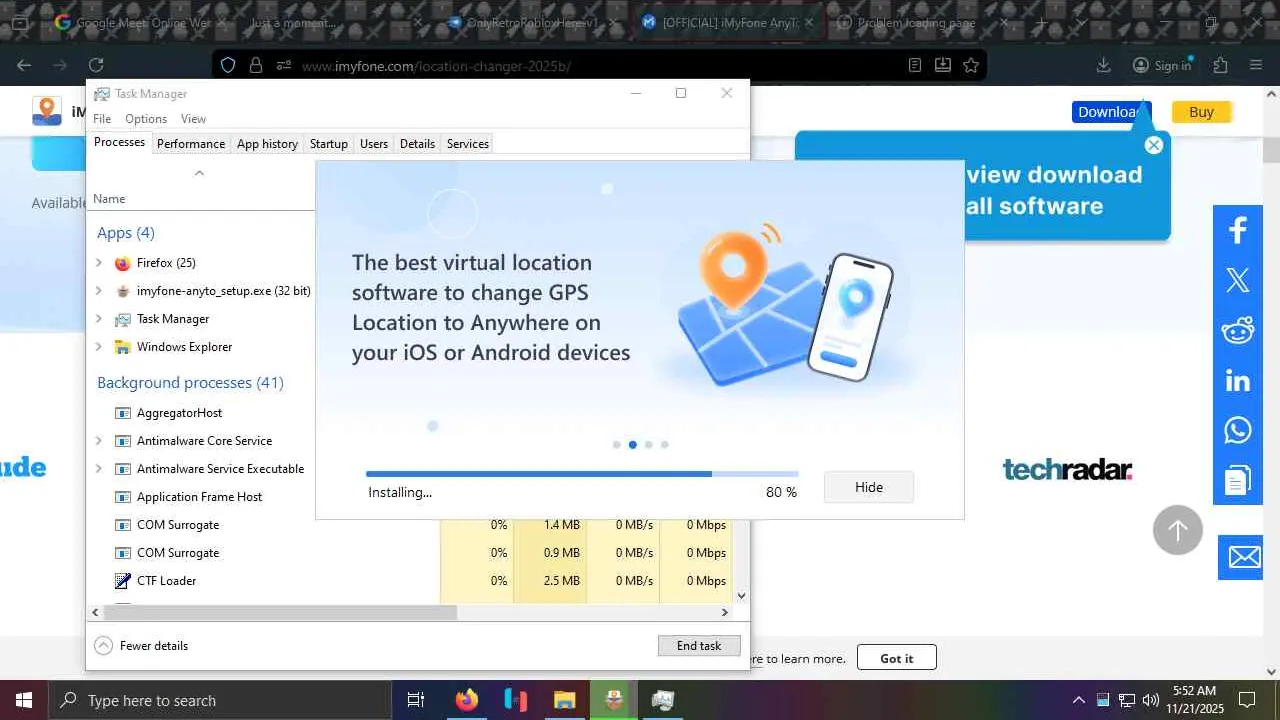Click the copy-link icon in share sidebar
The width and height of the screenshot is (1280, 720).
click(x=1238, y=480)
